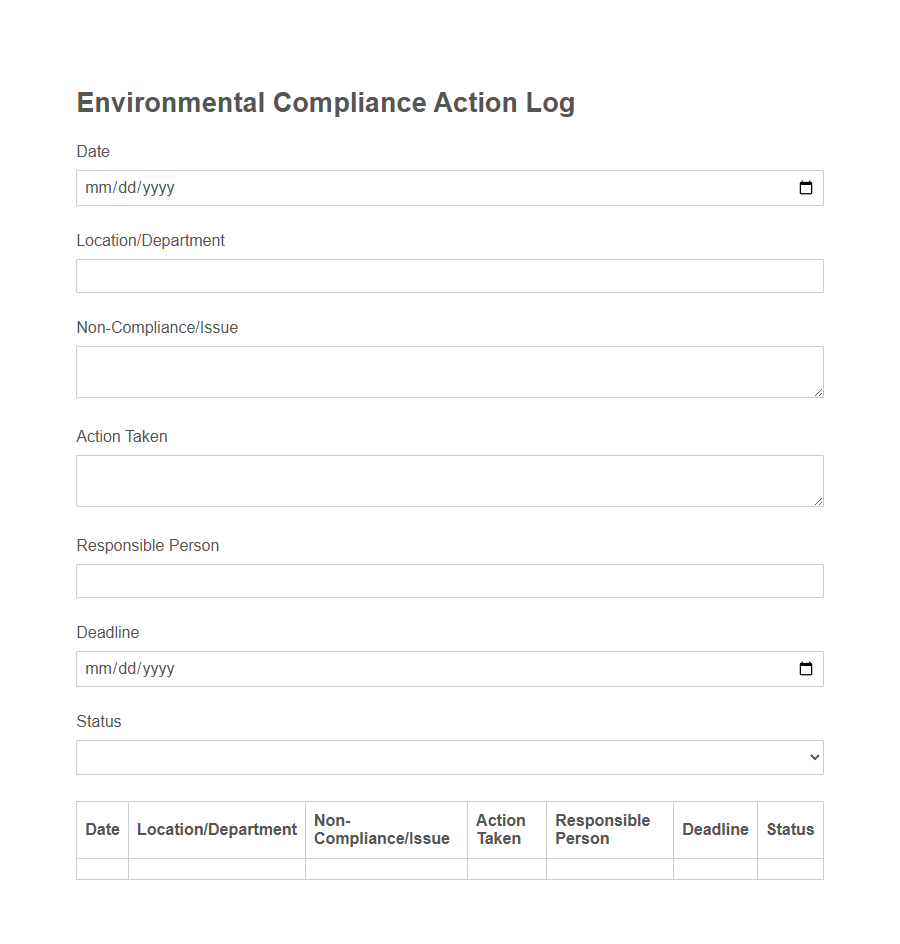The width and height of the screenshot is (900, 944).
Task: Click the Deadline input field
Action: 400,669
